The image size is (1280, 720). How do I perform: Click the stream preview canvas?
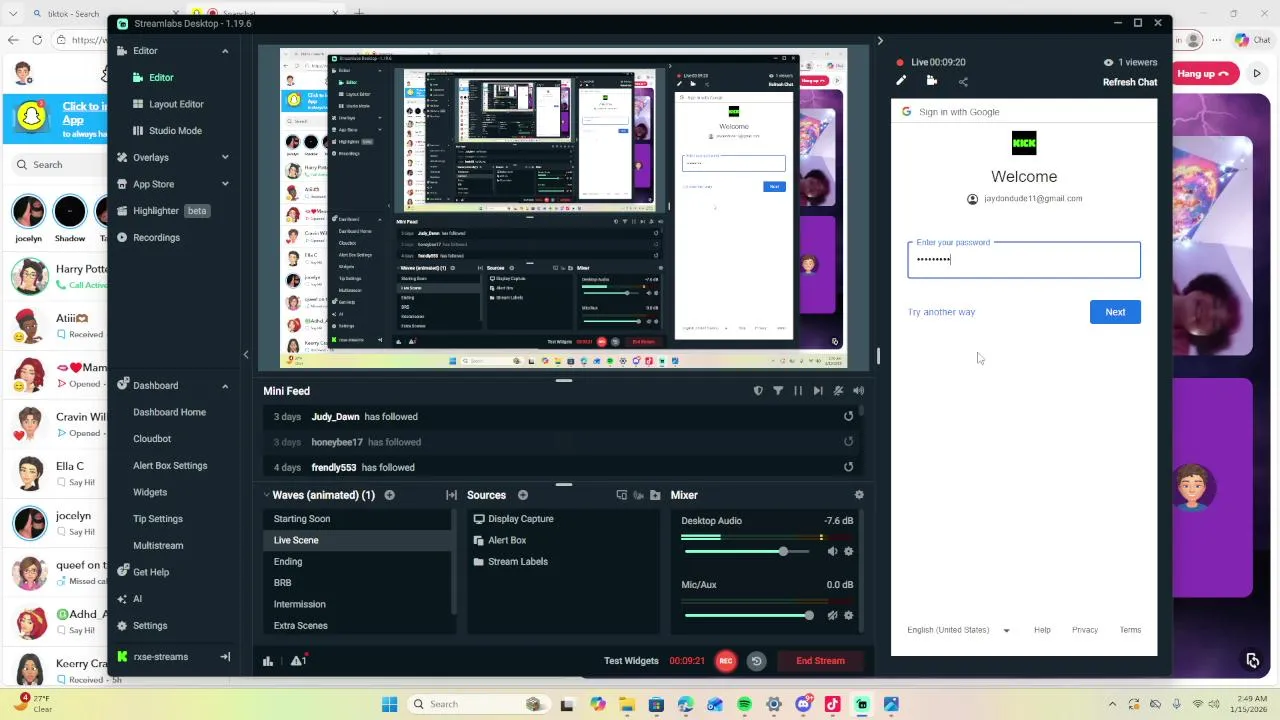click(x=563, y=208)
